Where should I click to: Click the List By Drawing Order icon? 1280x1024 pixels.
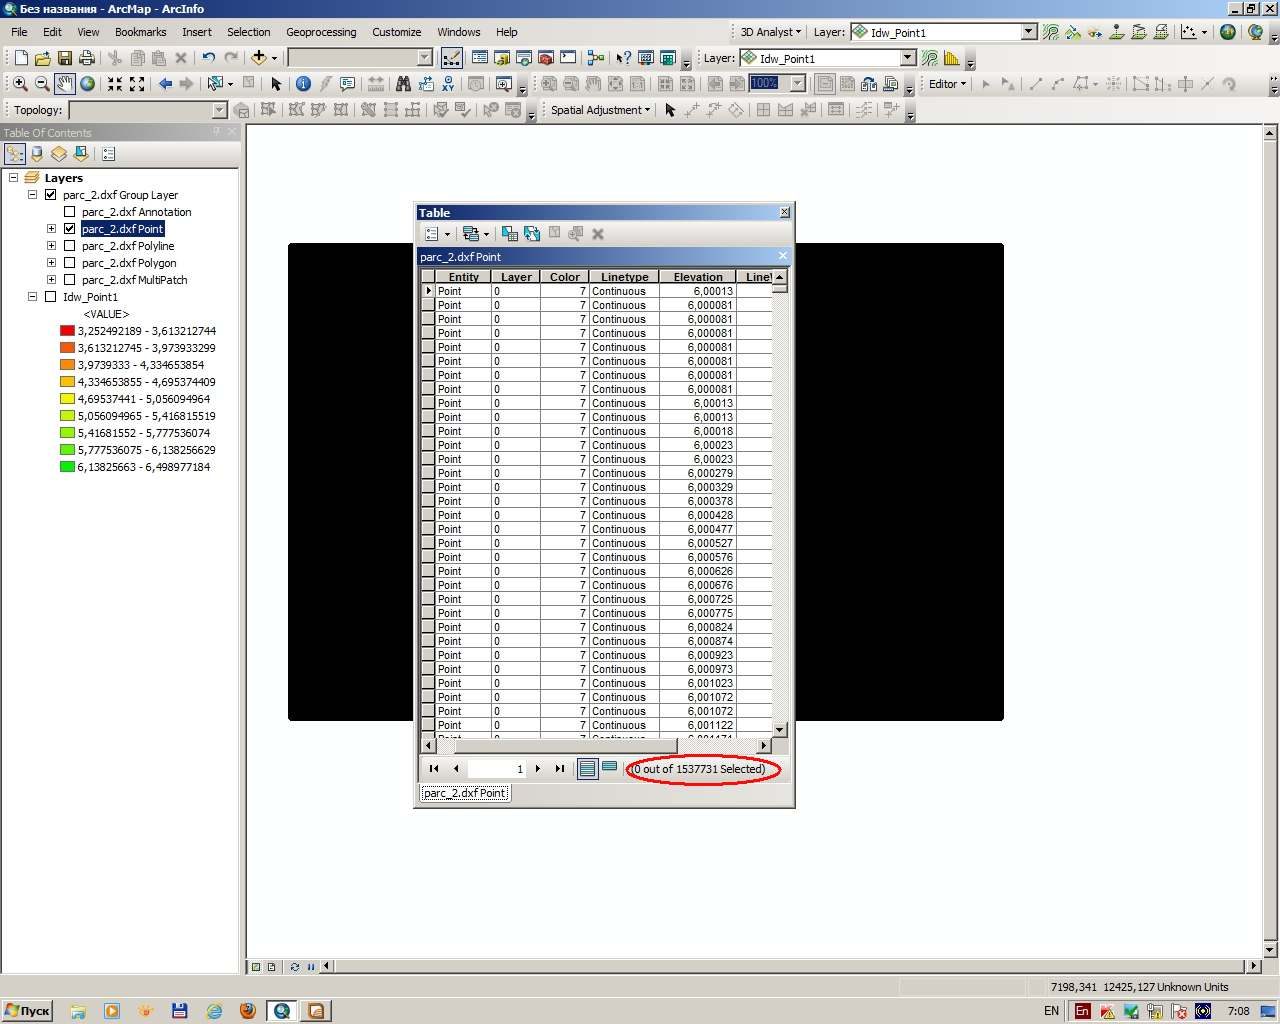[x=15, y=154]
